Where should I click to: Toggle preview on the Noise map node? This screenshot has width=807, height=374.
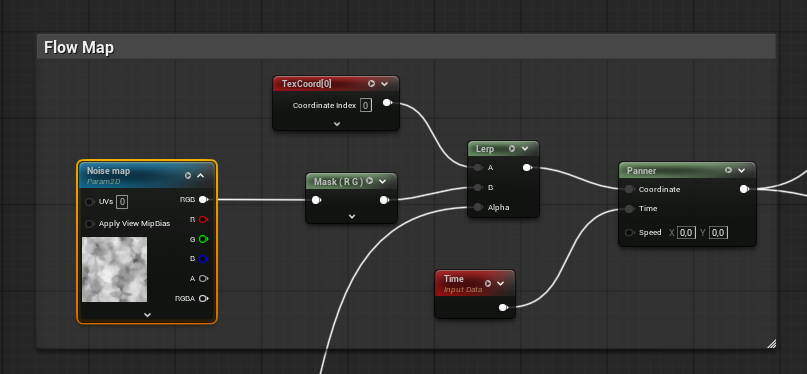(x=188, y=175)
